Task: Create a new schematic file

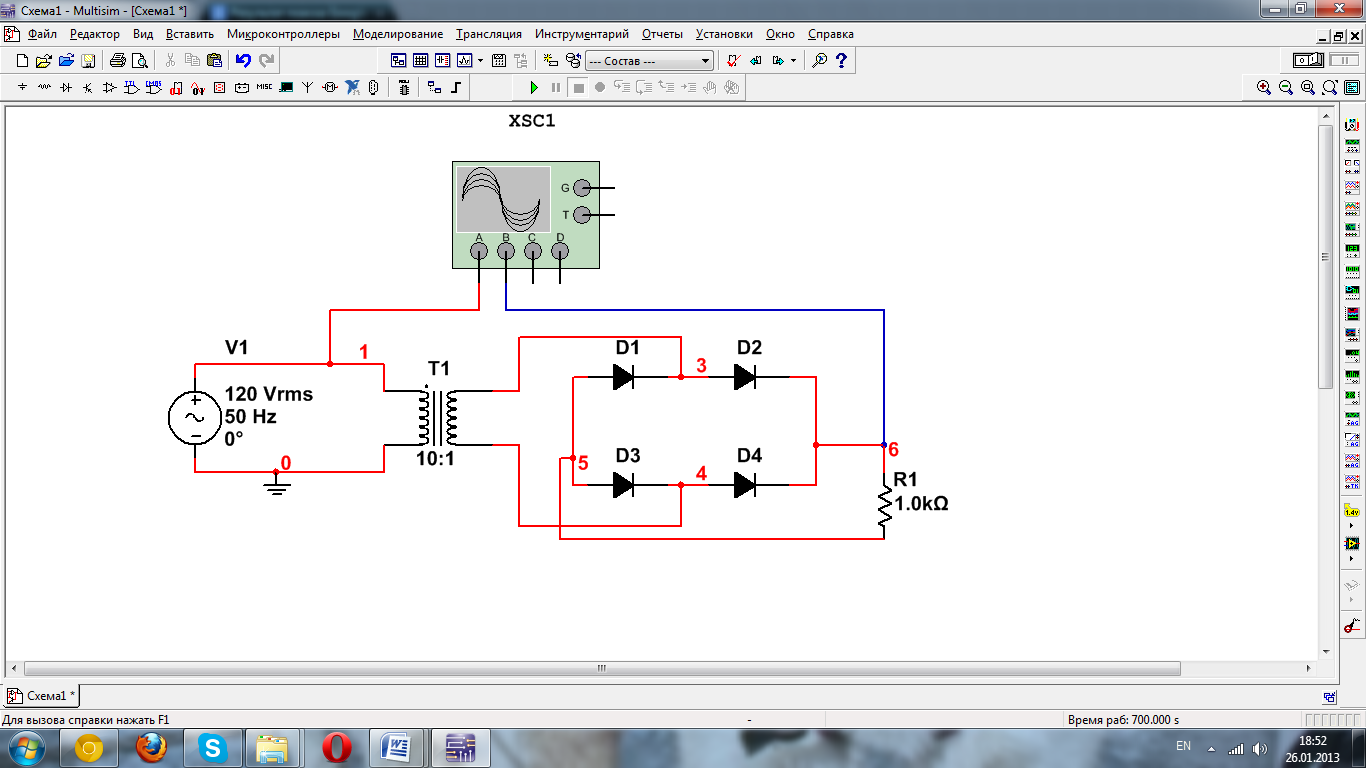Action: click(x=22, y=60)
